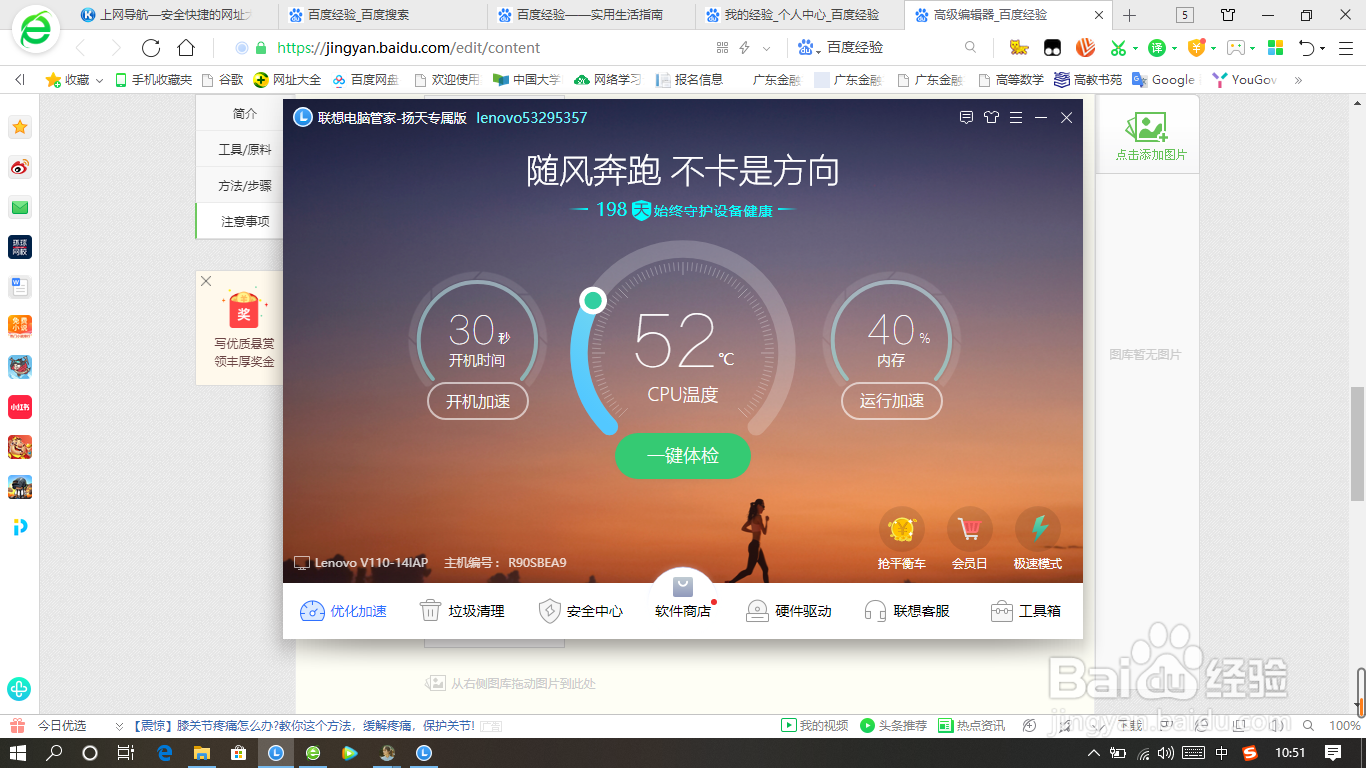The height and width of the screenshot is (768, 1366).
Task: Click 我的视频 in browser status bar
Action: tap(815, 725)
